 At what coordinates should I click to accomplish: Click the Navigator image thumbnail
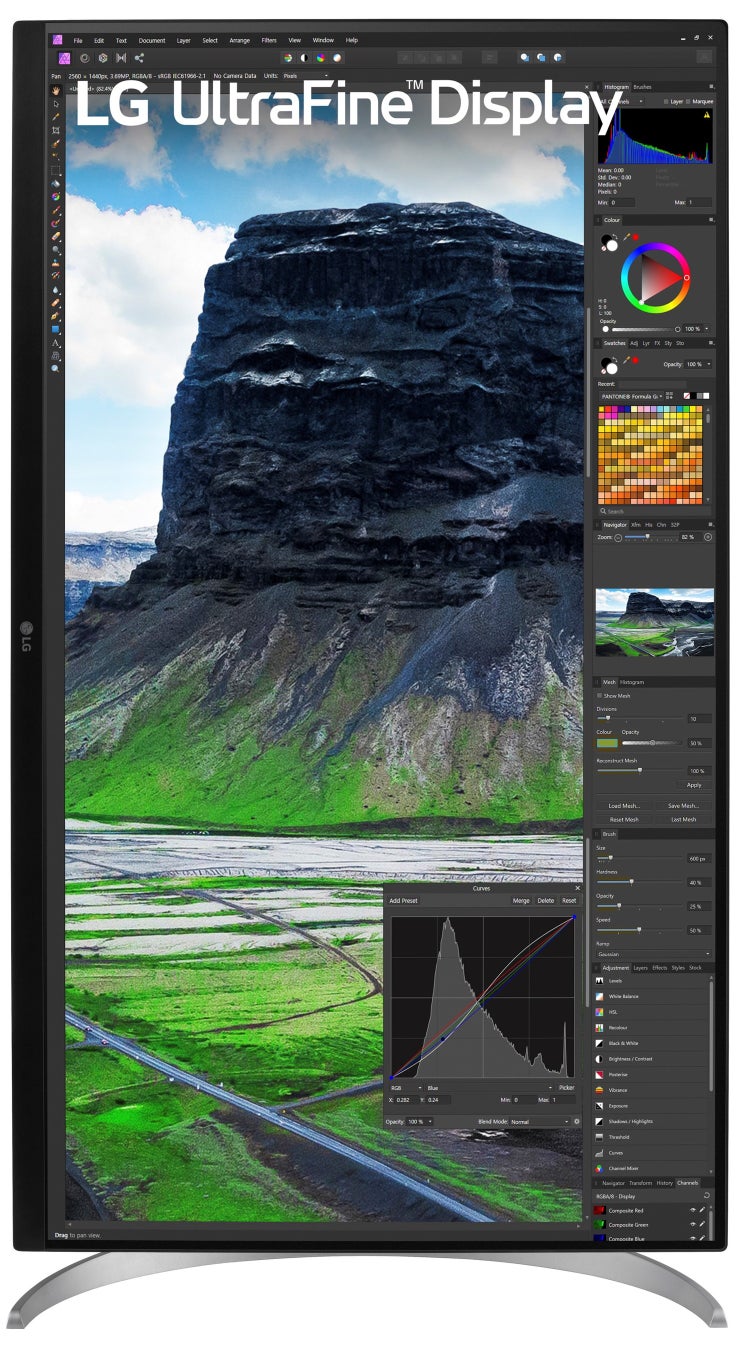pyautogui.click(x=655, y=622)
